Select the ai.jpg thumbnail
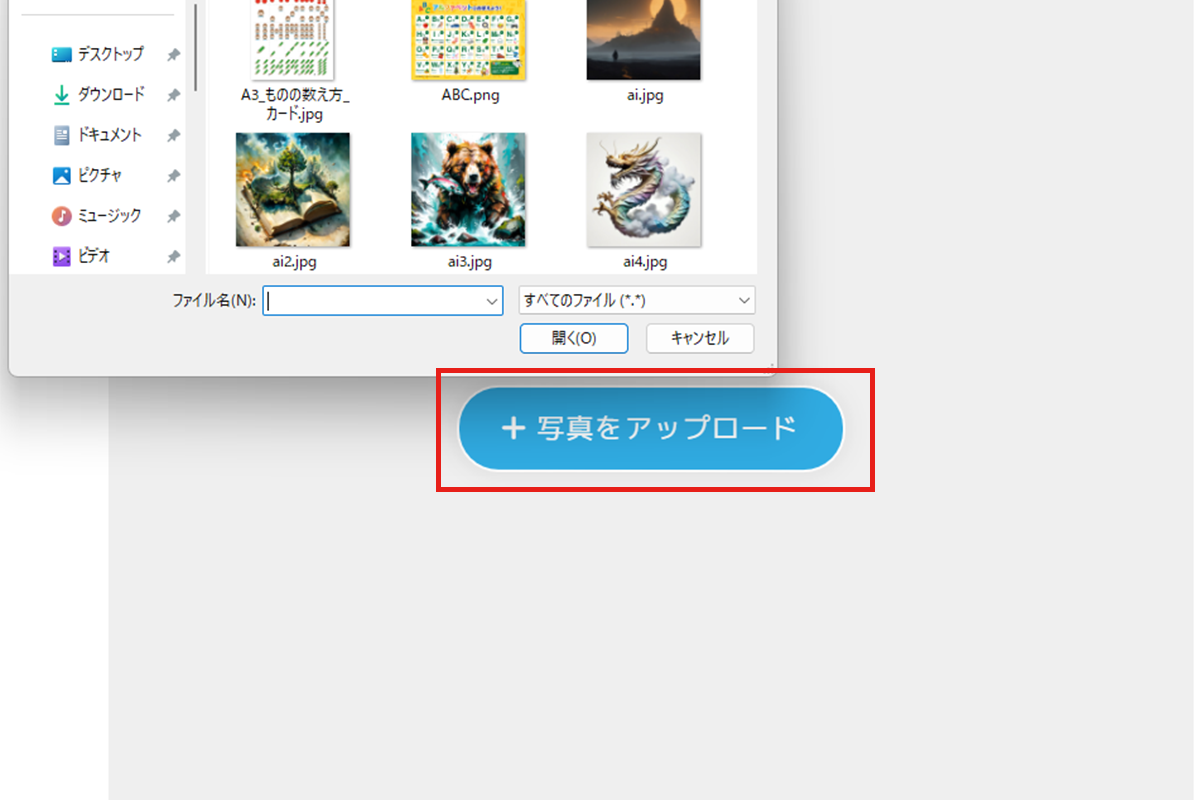This screenshot has height=800, width=1200. [643, 40]
